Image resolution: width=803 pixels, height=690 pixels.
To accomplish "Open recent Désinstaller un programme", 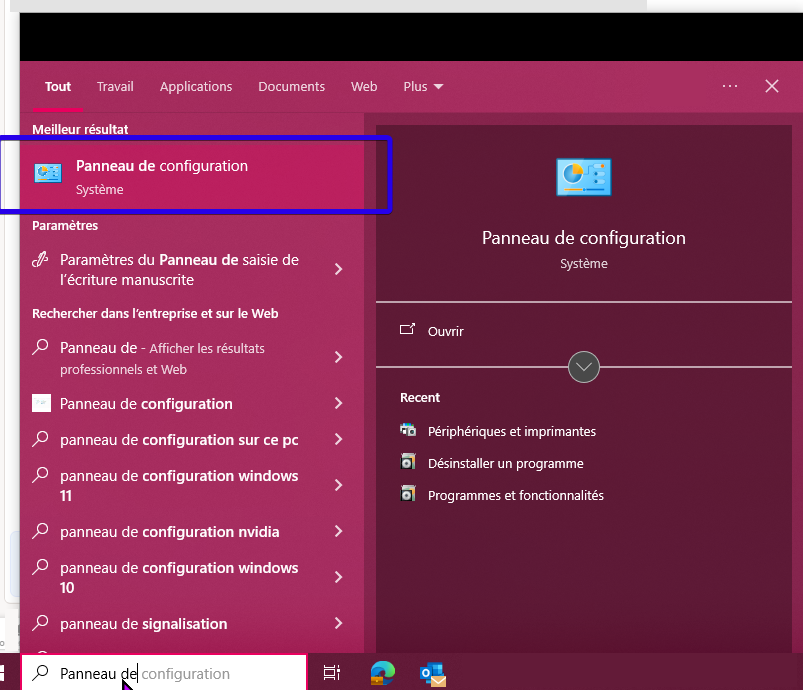I will [505, 464].
